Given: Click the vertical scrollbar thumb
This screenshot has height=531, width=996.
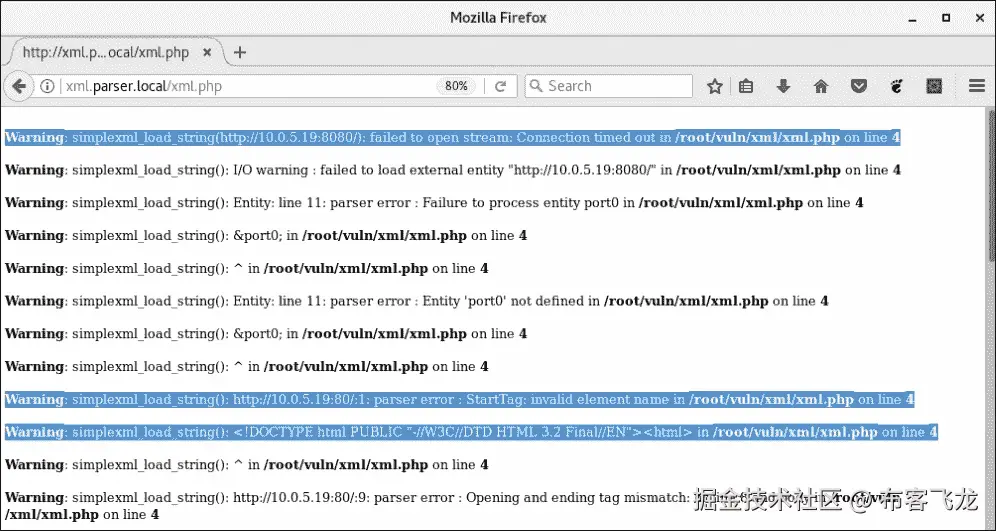Looking at the screenshot, I should point(990,184).
